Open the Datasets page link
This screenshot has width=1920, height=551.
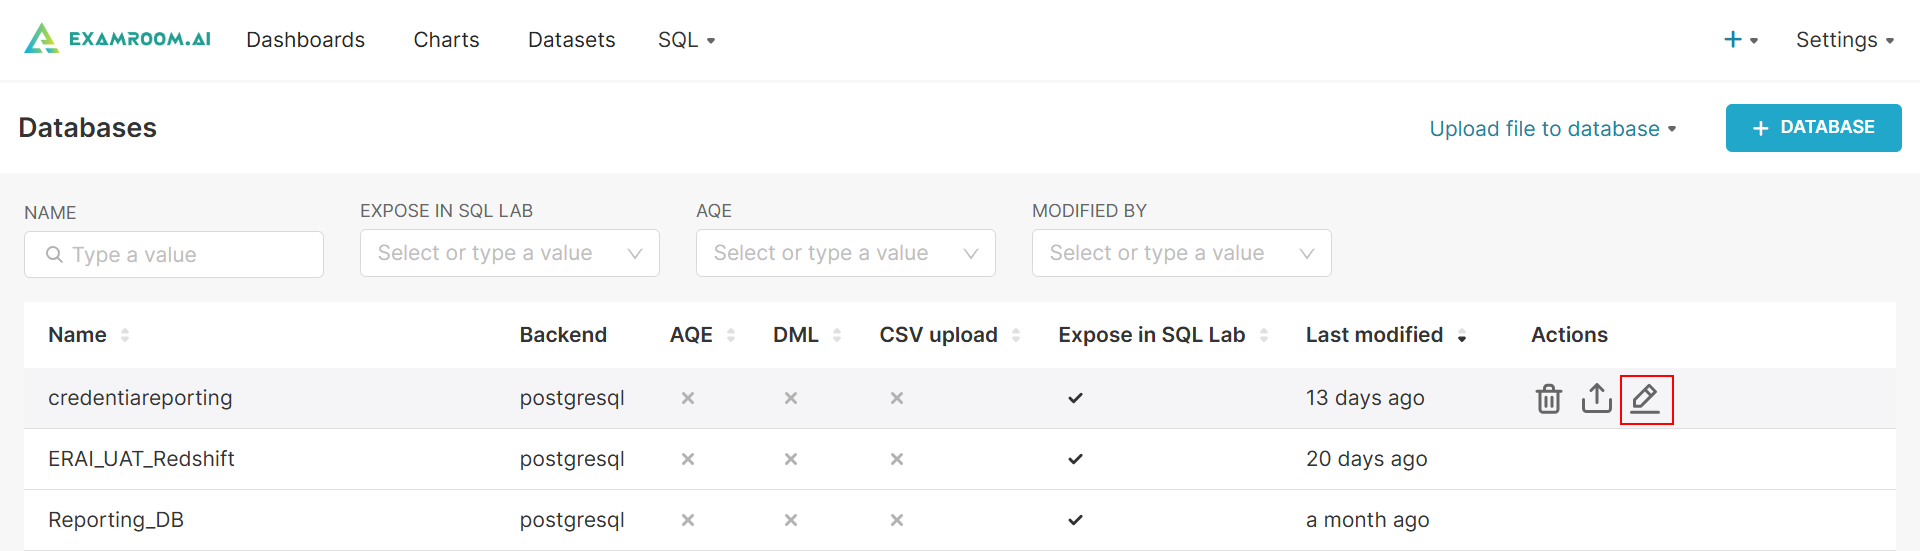[x=571, y=40]
